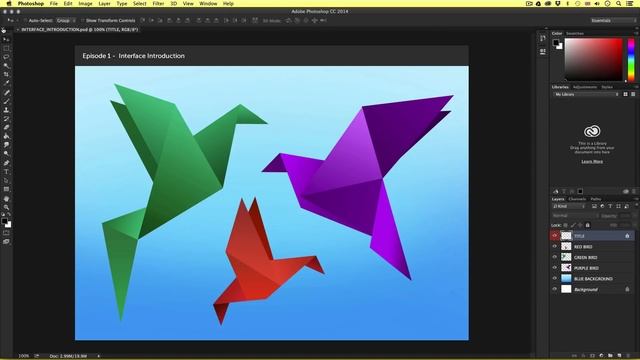Click the Lock all icon in Layers panel
640x360 pixels.
coord(587,225)
